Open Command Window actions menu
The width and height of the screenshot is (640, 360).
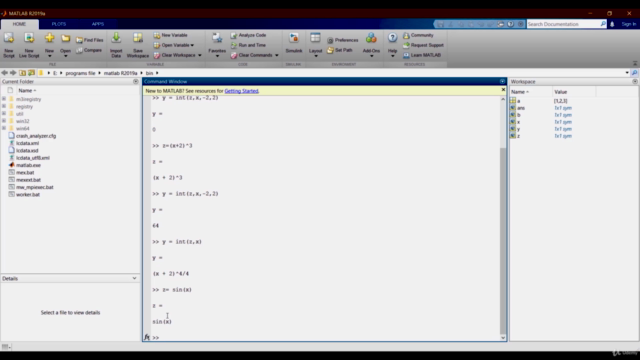pyautogui.click(x=502, y=82)
